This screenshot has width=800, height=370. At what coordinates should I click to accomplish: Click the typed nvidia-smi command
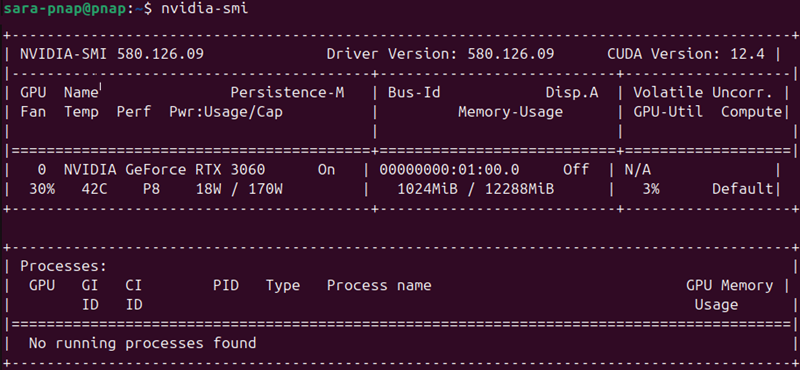[205, 9]
